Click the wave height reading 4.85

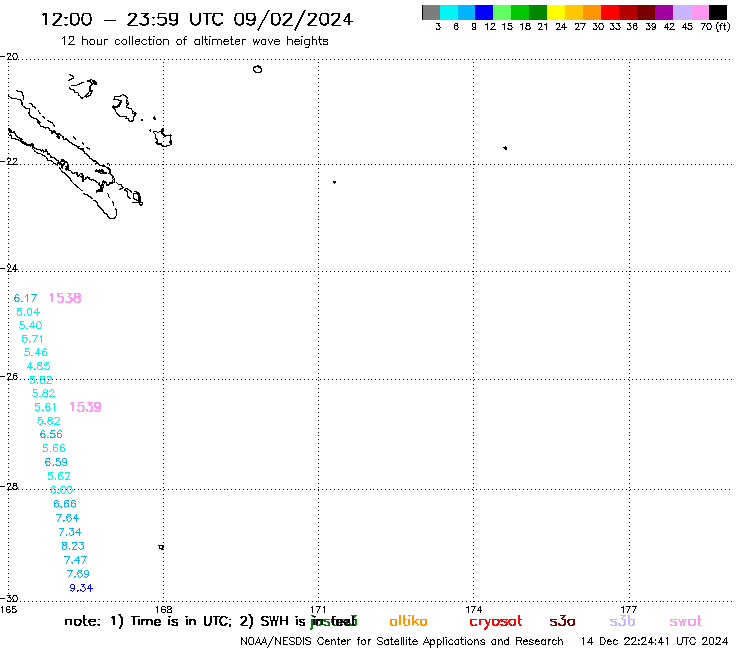pos(39,366)
